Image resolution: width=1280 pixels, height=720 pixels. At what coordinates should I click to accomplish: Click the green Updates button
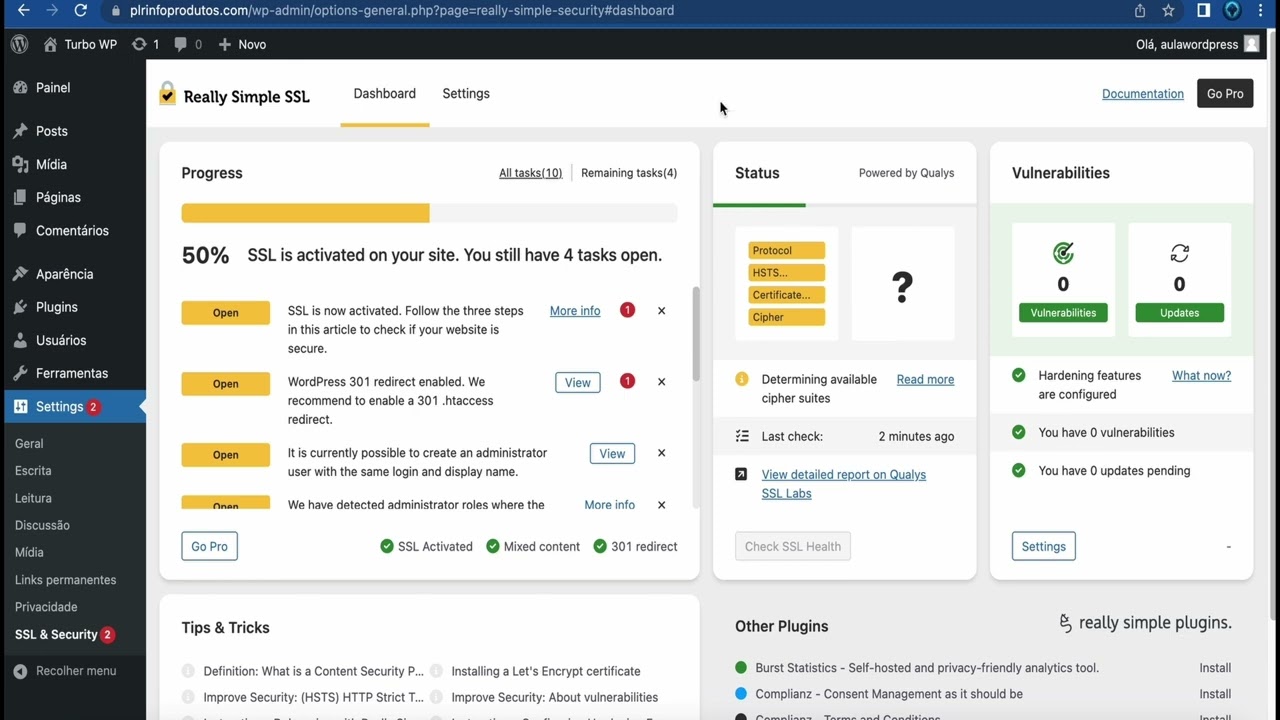pos(1180,313)
